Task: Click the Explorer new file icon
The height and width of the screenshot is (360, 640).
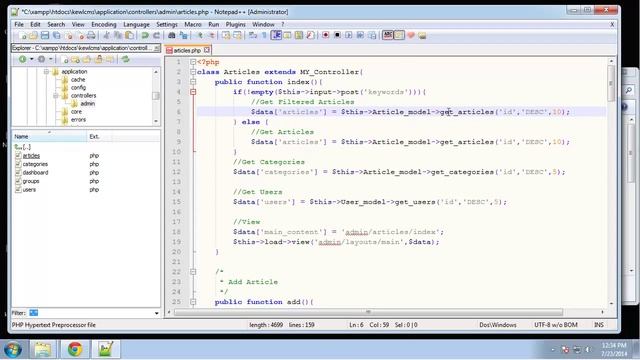Action: coord(65,60)
